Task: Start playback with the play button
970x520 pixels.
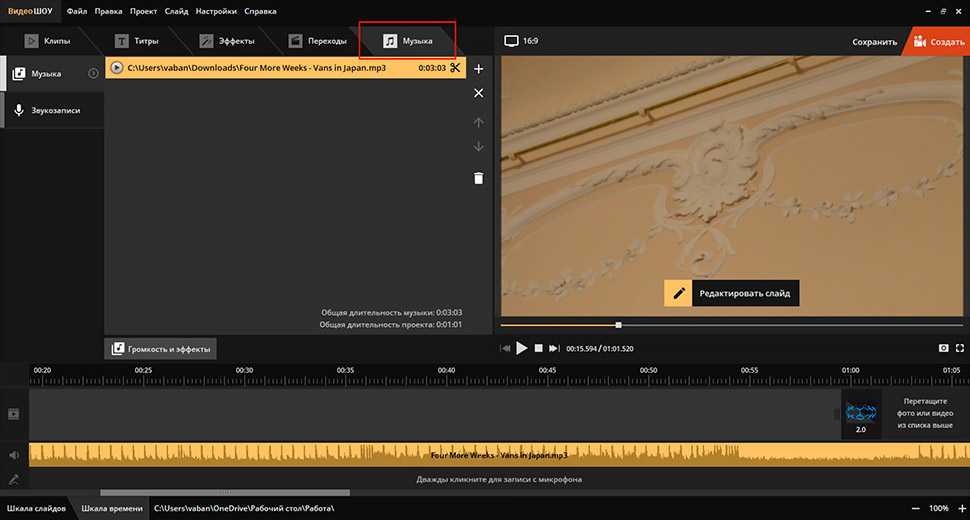Action: click(522, 348)
